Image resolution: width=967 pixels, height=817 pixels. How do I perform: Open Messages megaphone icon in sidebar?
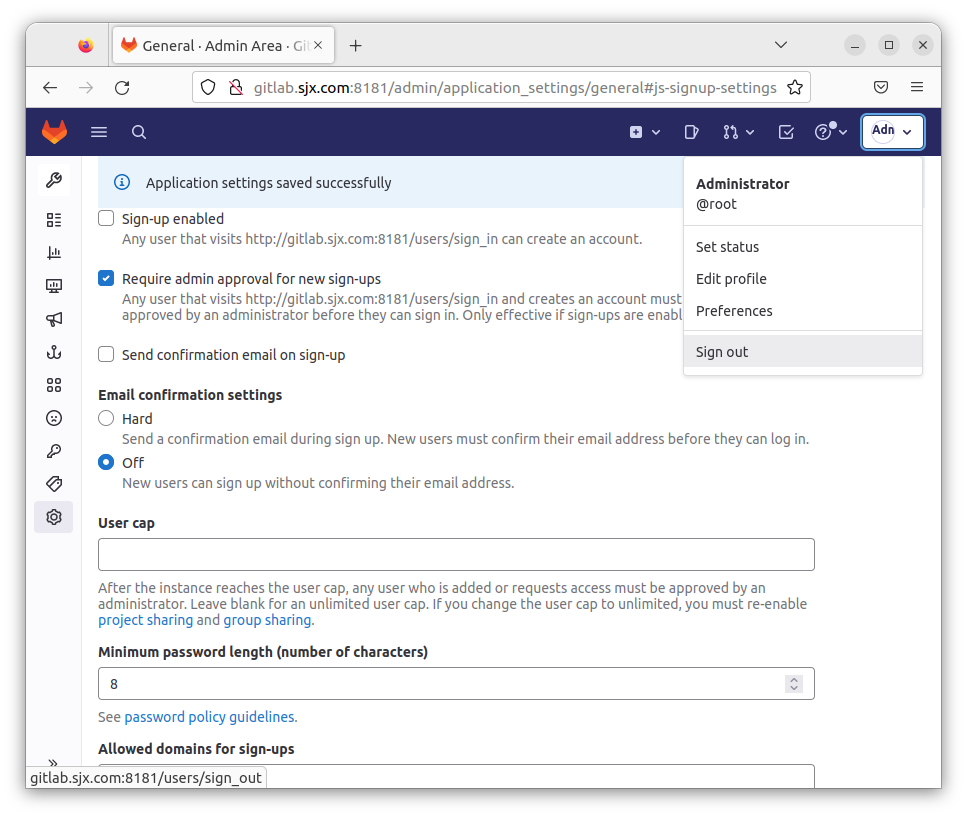click(54, 319)
